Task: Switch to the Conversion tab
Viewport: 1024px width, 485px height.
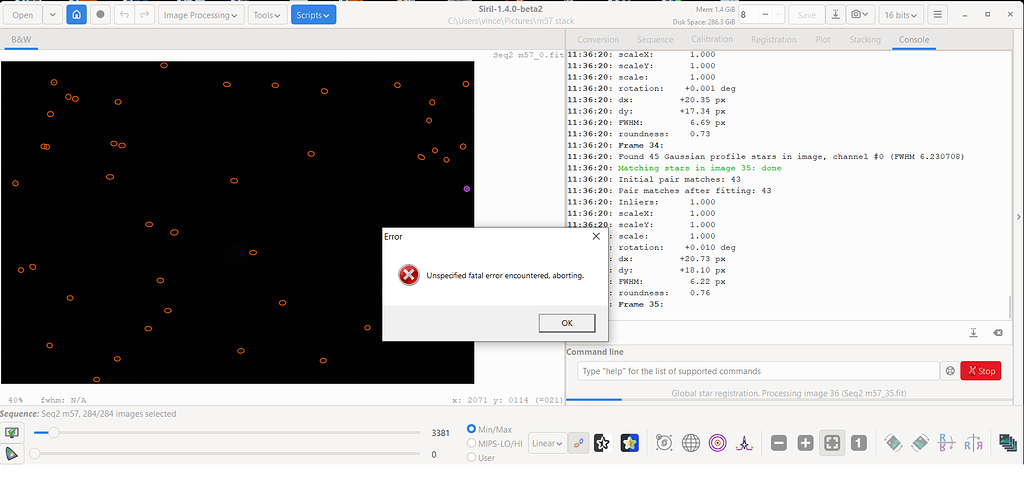Action: coord(598,40)
